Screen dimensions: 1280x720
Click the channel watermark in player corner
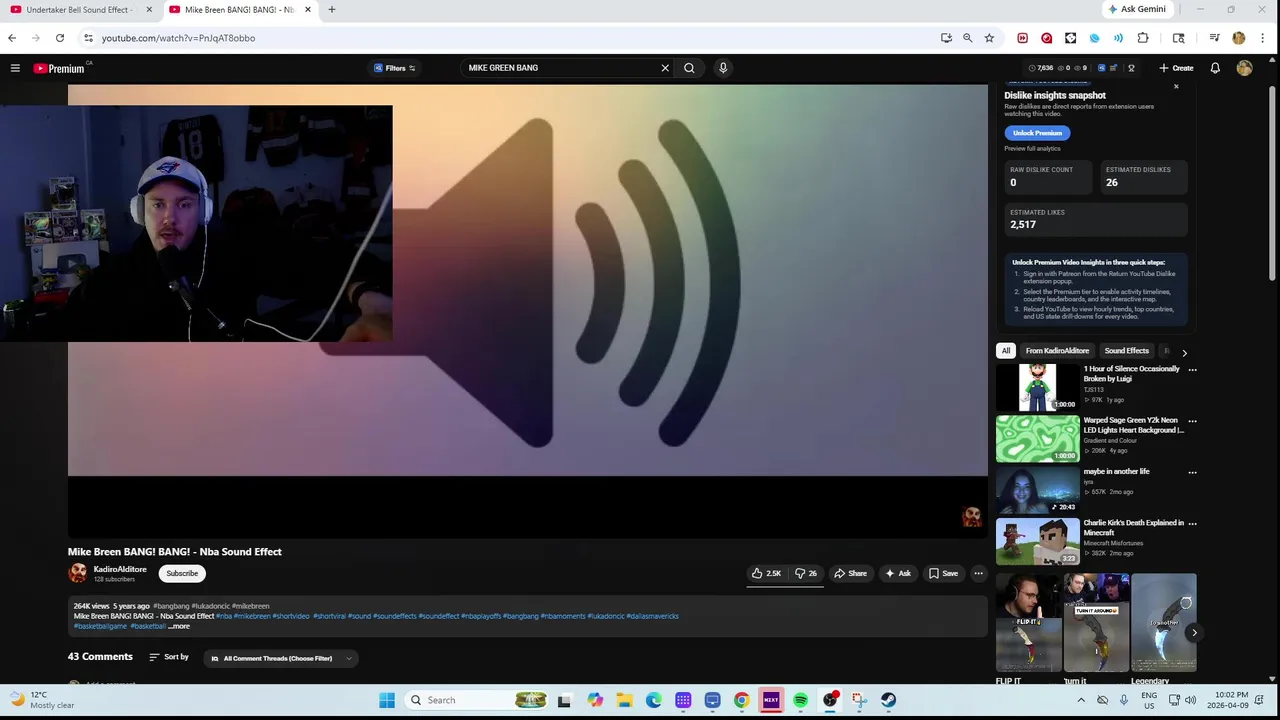pos(971,516)
